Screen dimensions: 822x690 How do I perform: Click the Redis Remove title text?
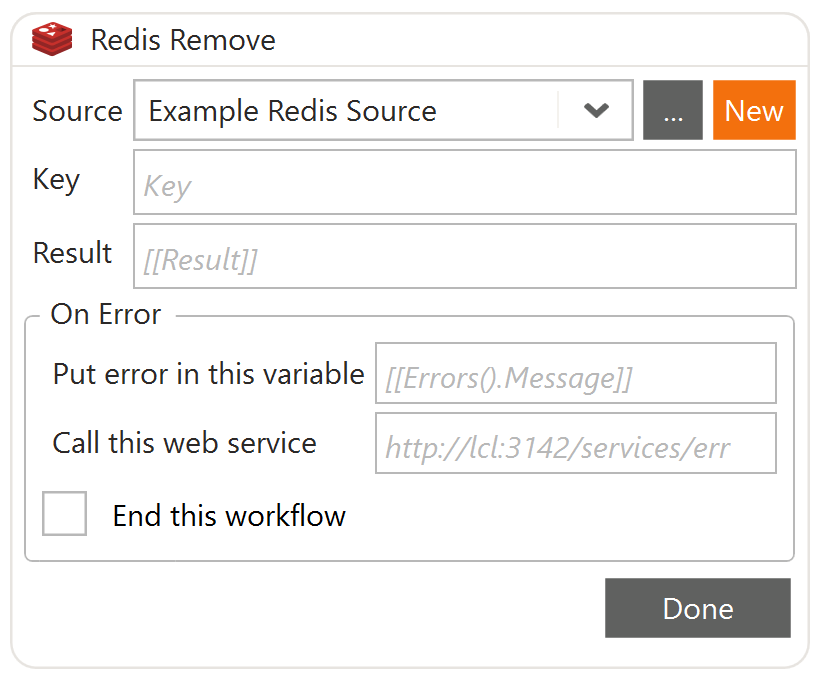183,40
